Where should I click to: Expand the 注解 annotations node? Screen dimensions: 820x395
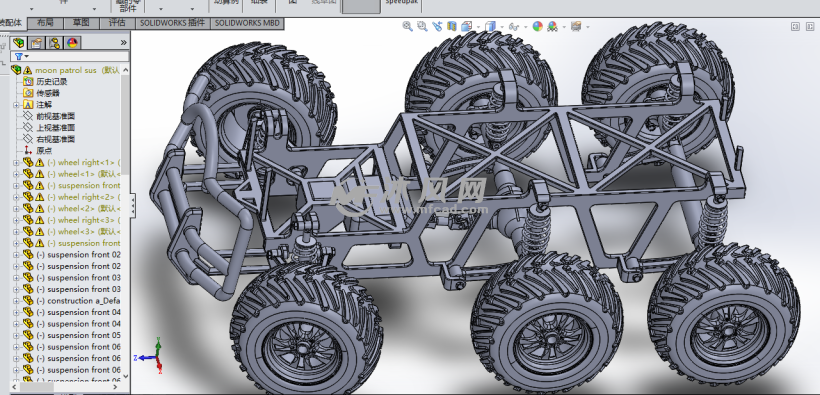16,105
